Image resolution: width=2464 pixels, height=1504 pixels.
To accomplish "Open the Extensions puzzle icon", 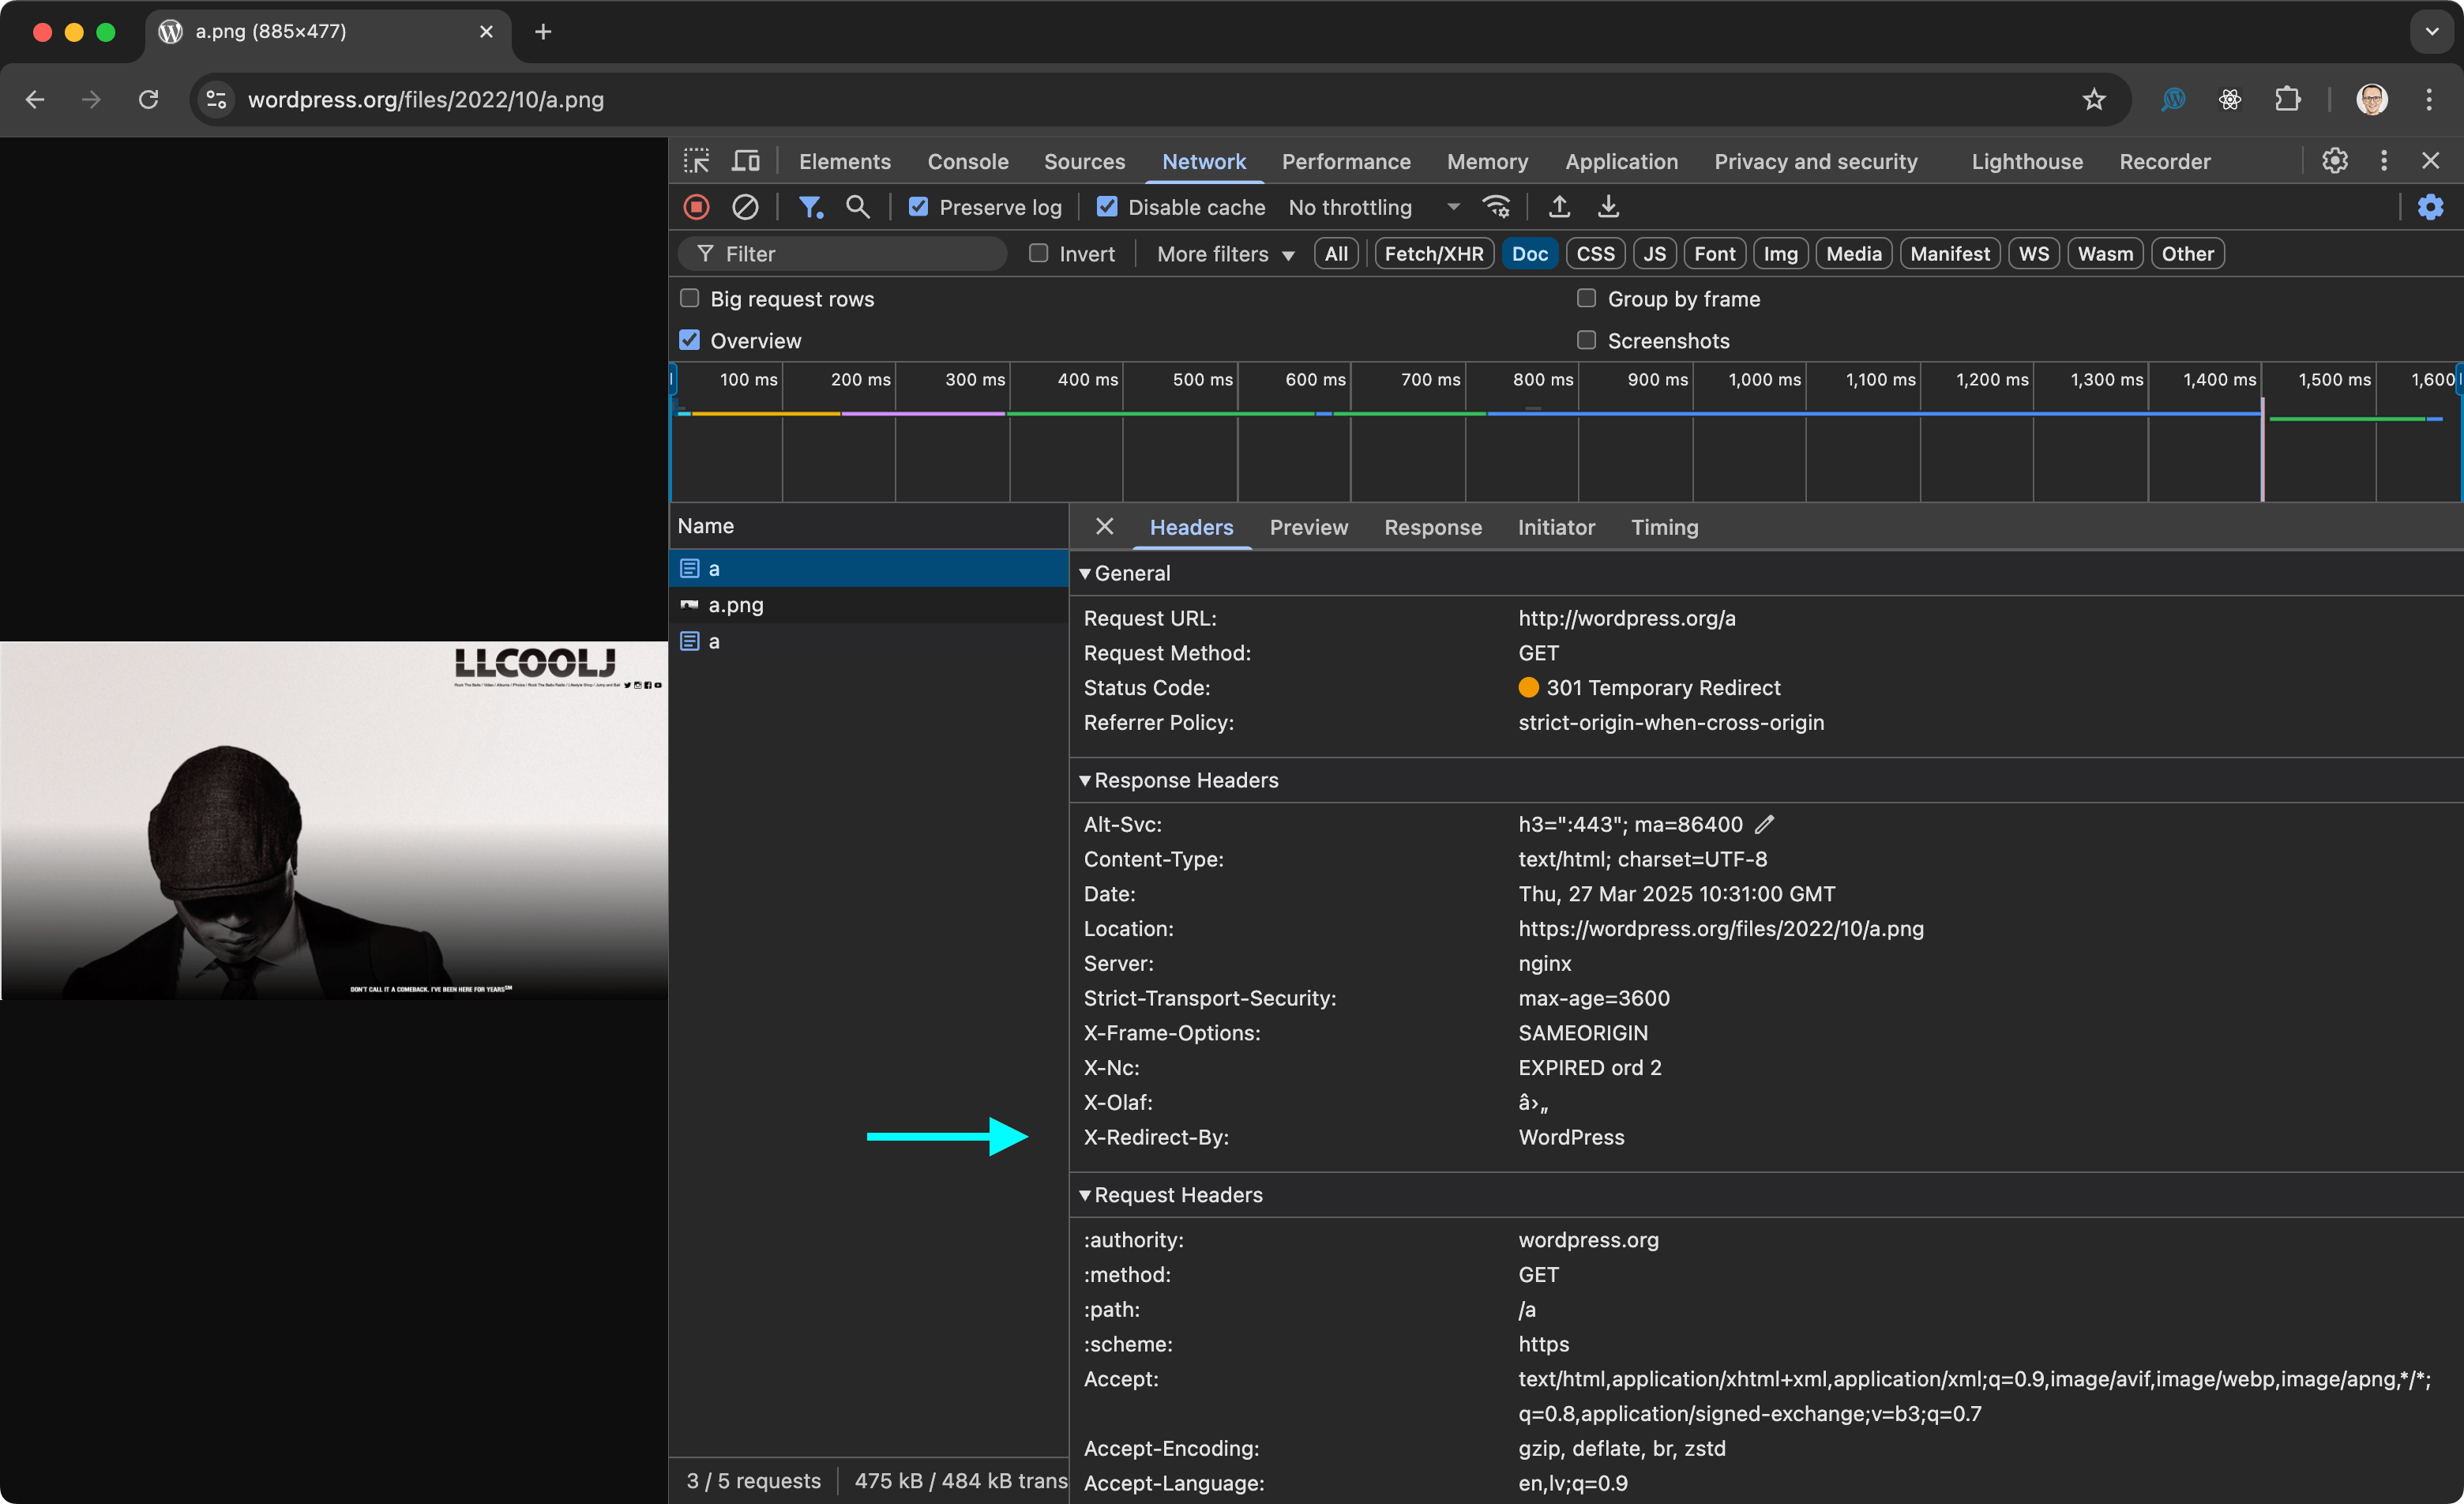I will click(2288, 99).
